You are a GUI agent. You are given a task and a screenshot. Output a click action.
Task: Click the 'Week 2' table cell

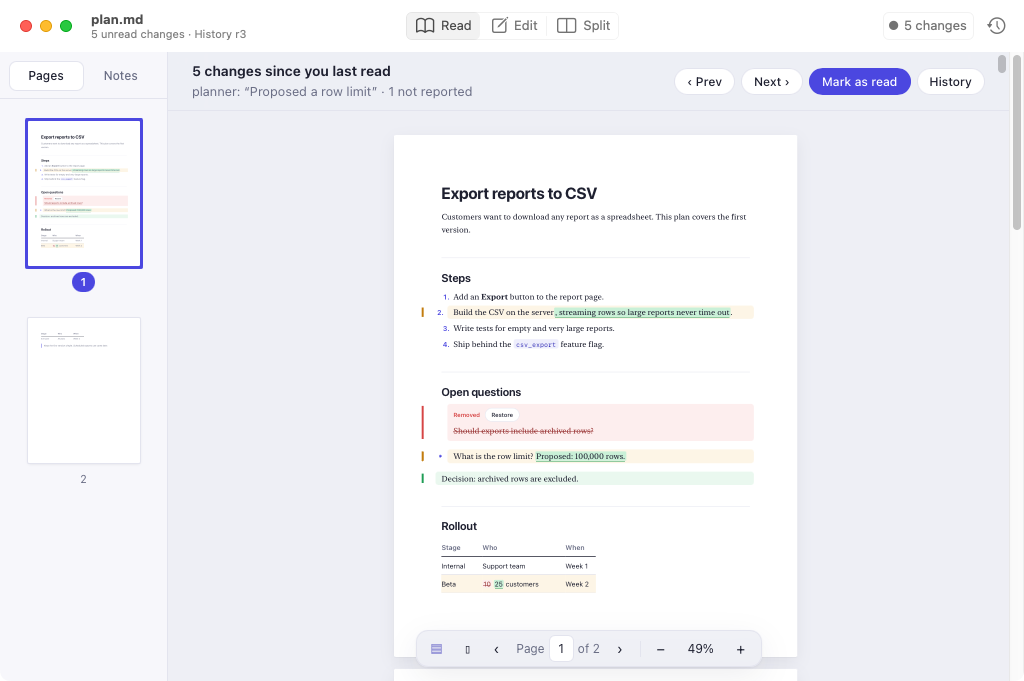[x=577, y=584]
